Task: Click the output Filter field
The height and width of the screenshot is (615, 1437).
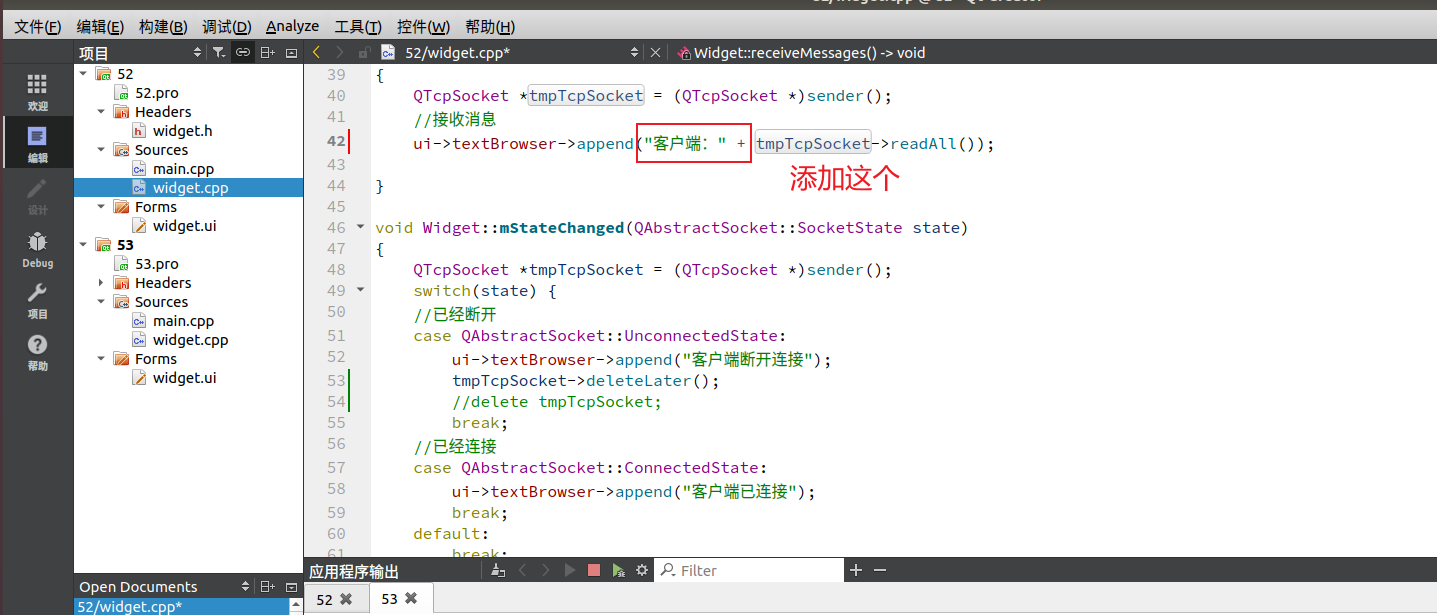Action: (749, 570)
